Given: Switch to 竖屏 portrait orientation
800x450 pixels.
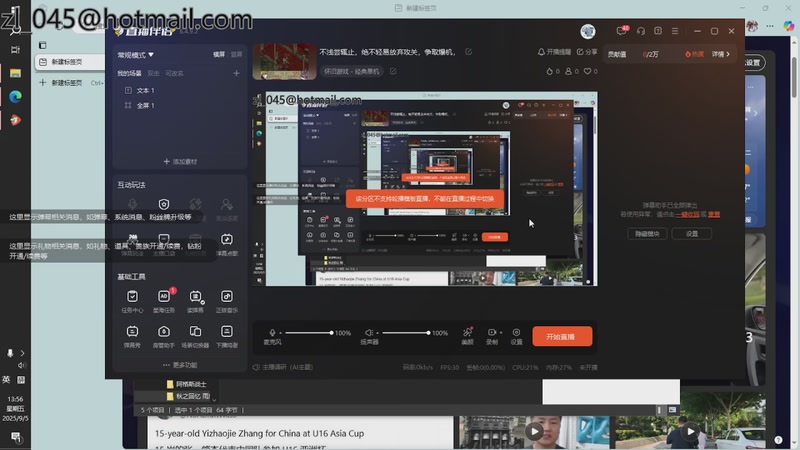Looking at the screenshot, I should pos(236,54).
